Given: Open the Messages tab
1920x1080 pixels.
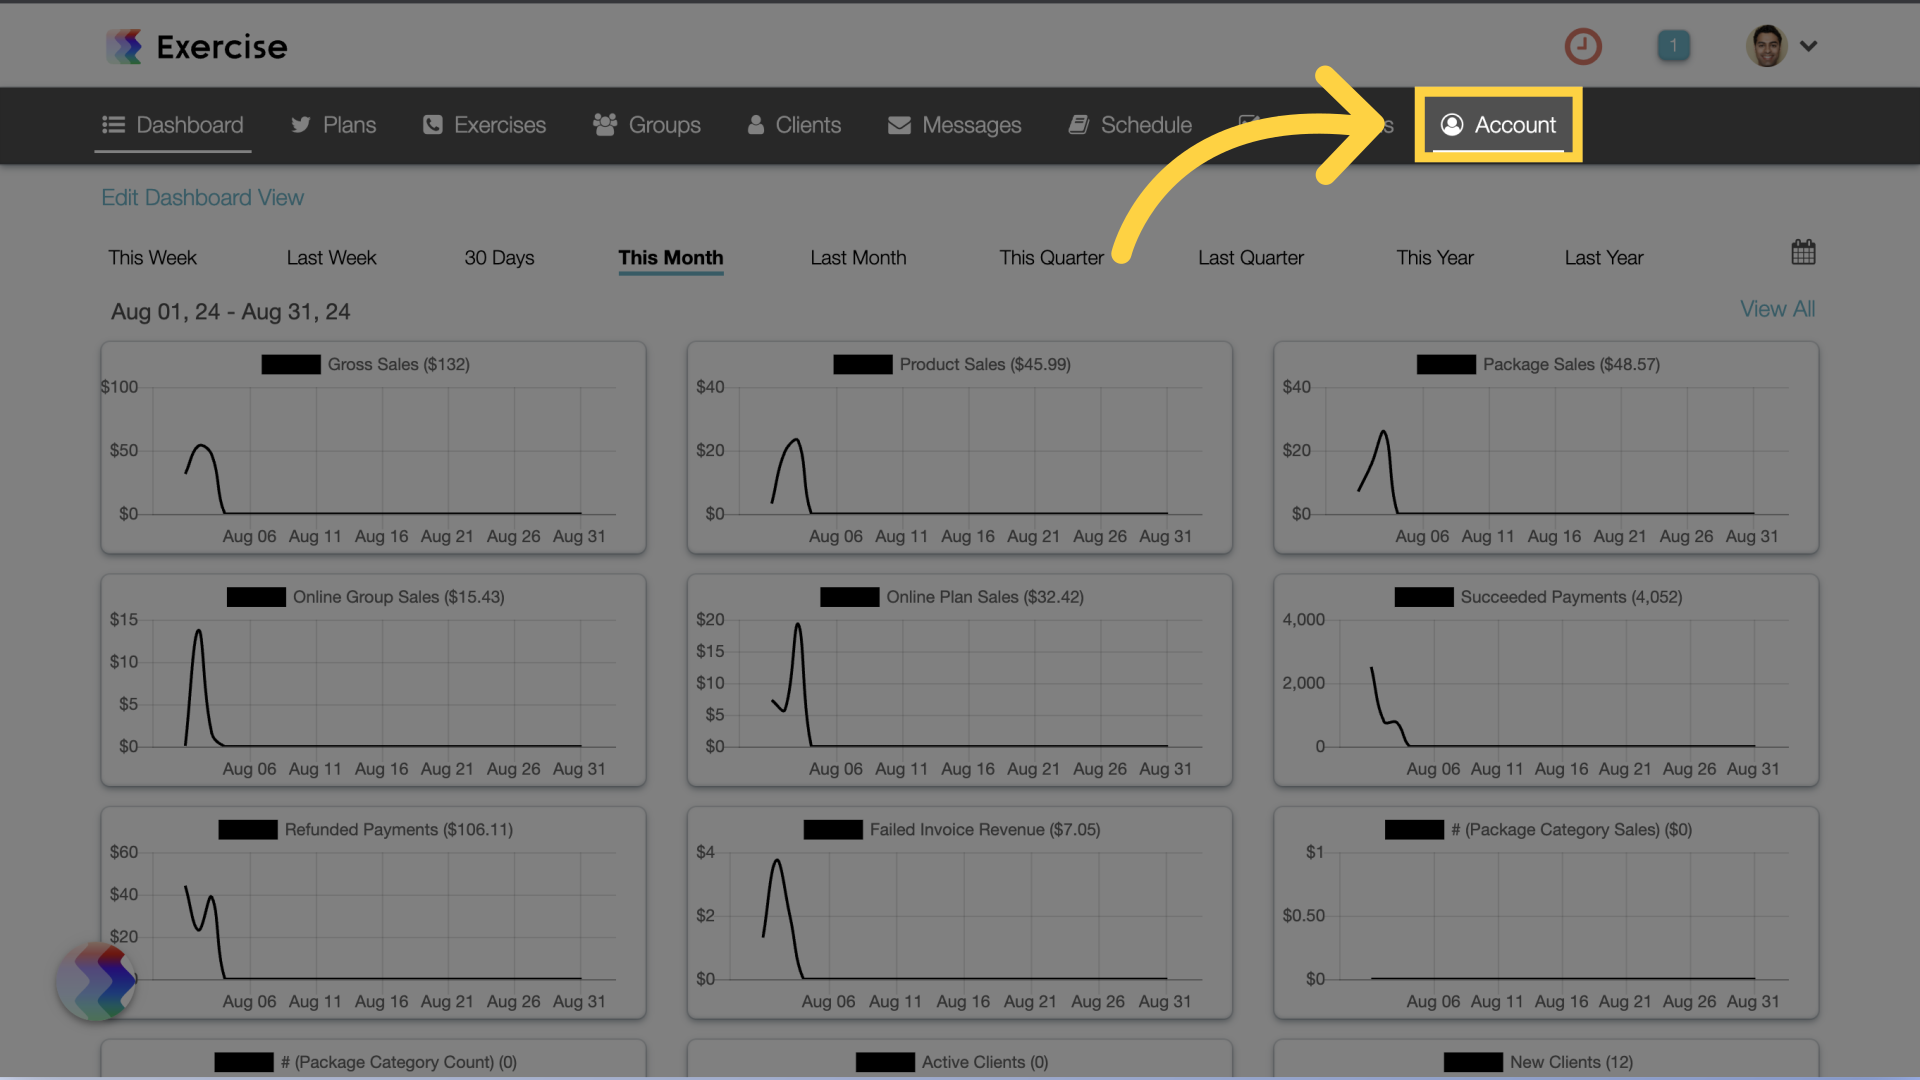Looking at the screenshot, I should (955, 125).
